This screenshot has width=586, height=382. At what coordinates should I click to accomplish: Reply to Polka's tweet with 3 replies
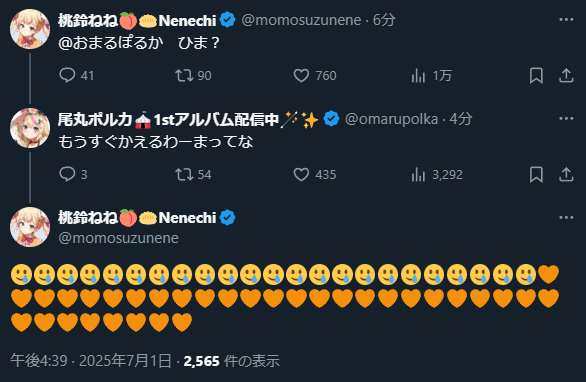pyautogui.click(x=73, y=174)
